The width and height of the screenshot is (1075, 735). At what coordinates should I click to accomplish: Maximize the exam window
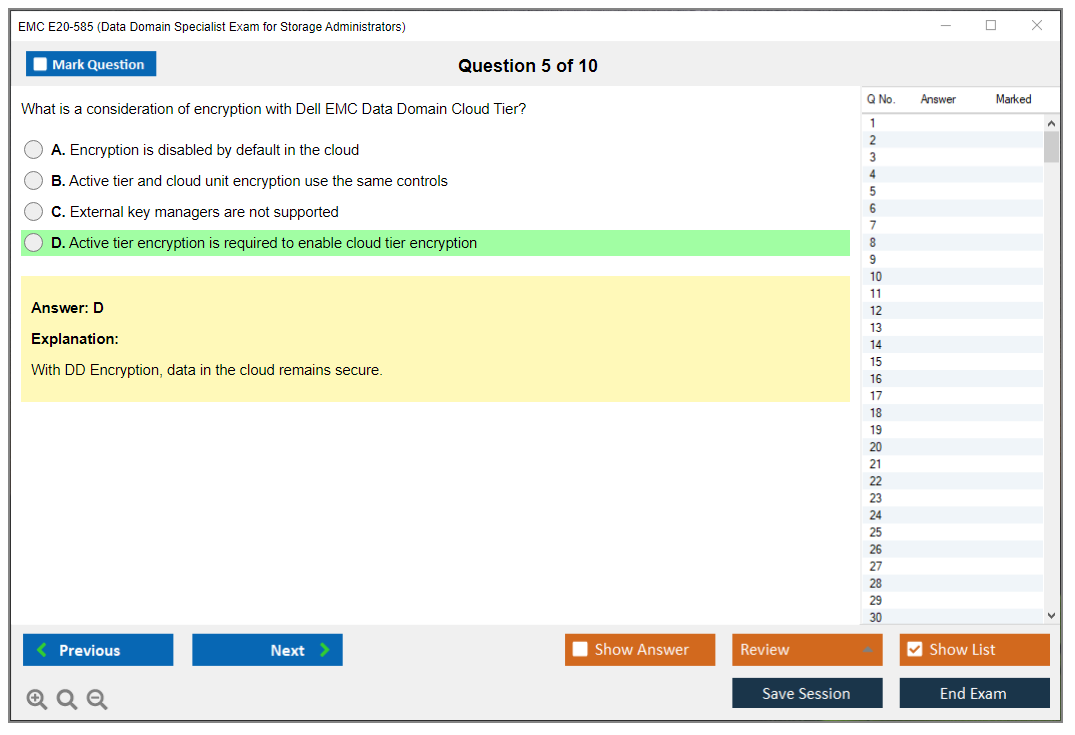coord(991,26)
